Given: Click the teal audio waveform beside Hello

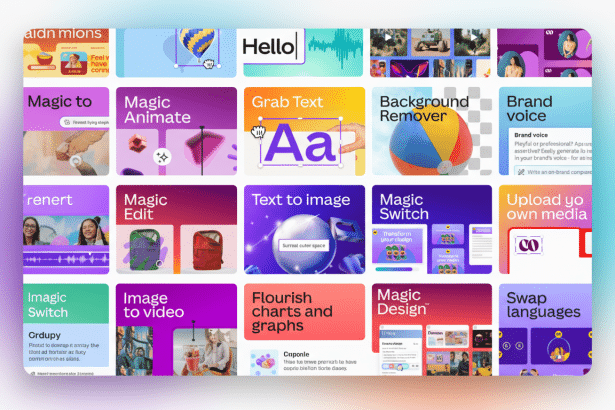Looking at the screenshot, I should tap(336, 48).
